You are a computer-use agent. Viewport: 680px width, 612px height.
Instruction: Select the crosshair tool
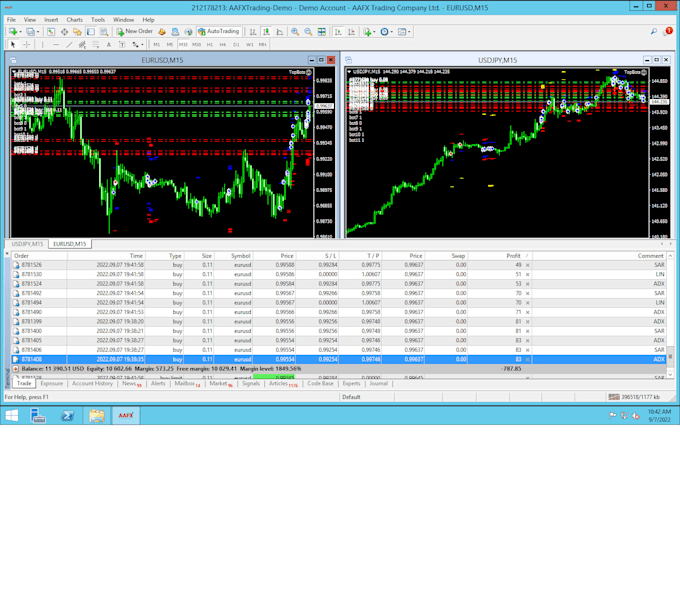tap(26, 44)
